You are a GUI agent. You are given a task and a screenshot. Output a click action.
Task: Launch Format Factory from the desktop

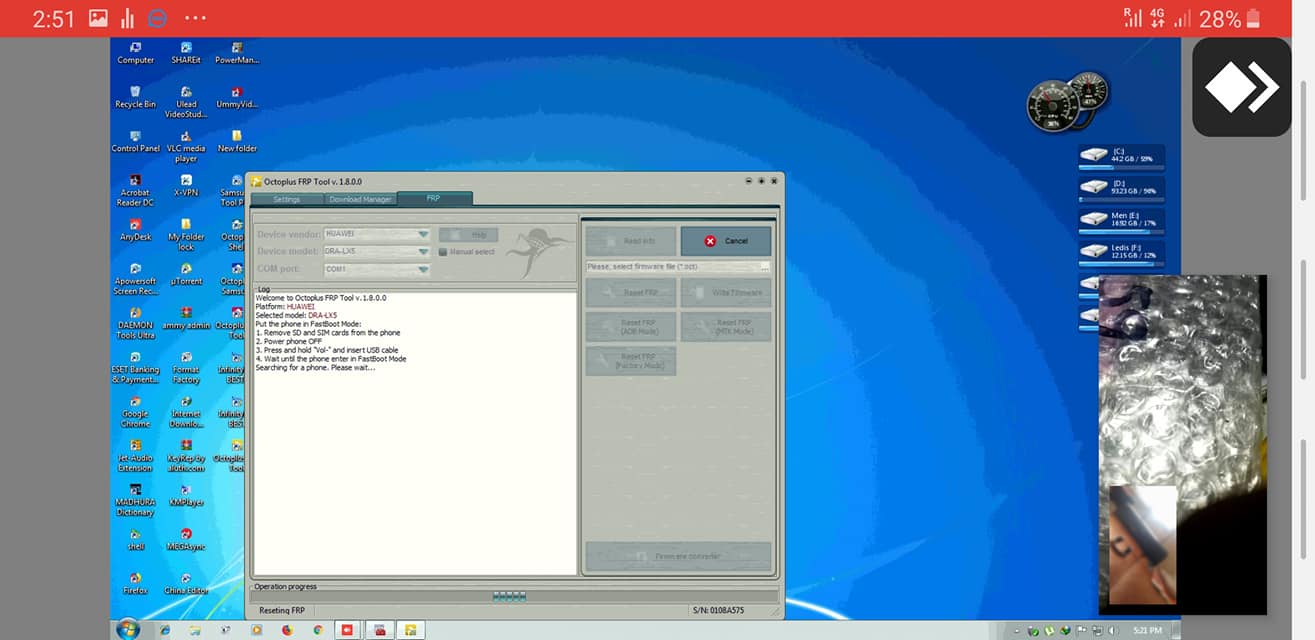(186, 367)
